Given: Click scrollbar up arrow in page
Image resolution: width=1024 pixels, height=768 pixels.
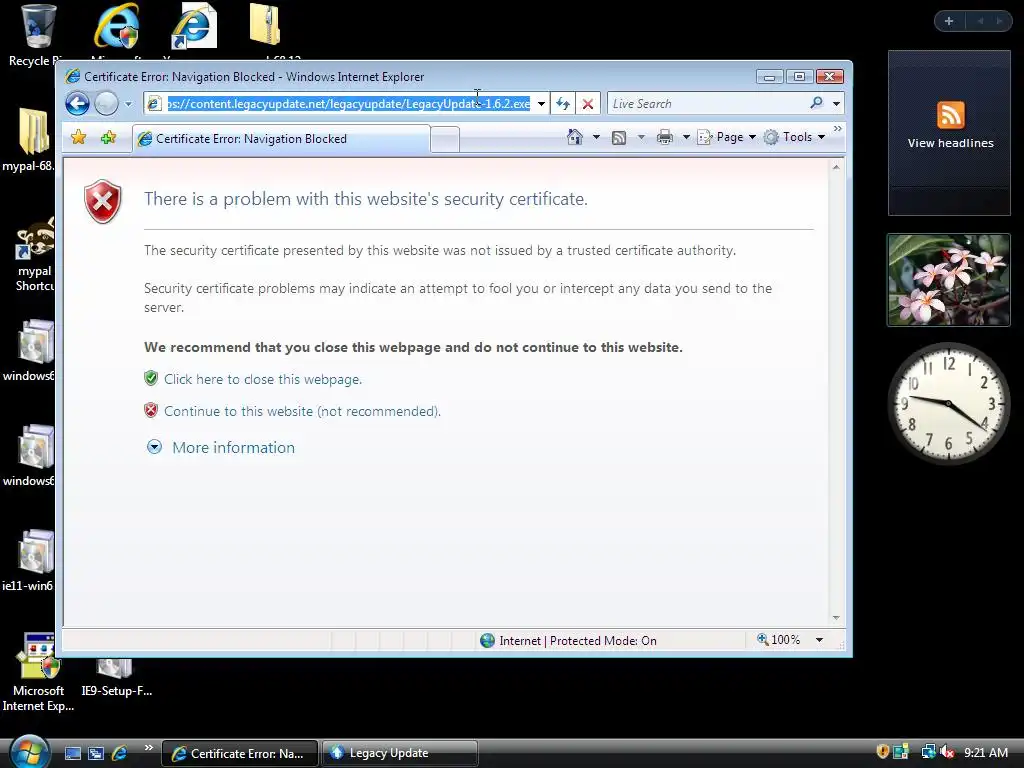Looking at the screenshot, I should pos(836,167).
